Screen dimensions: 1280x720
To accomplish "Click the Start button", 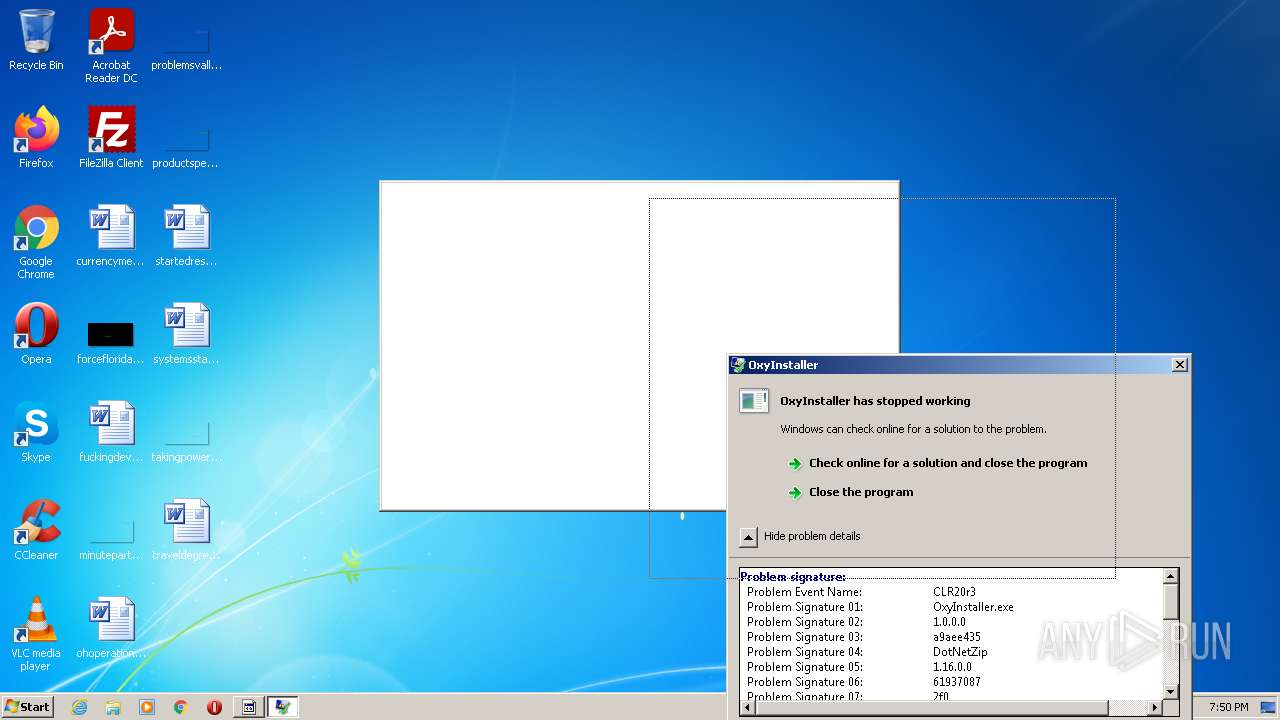I will [x=27, y=707].
